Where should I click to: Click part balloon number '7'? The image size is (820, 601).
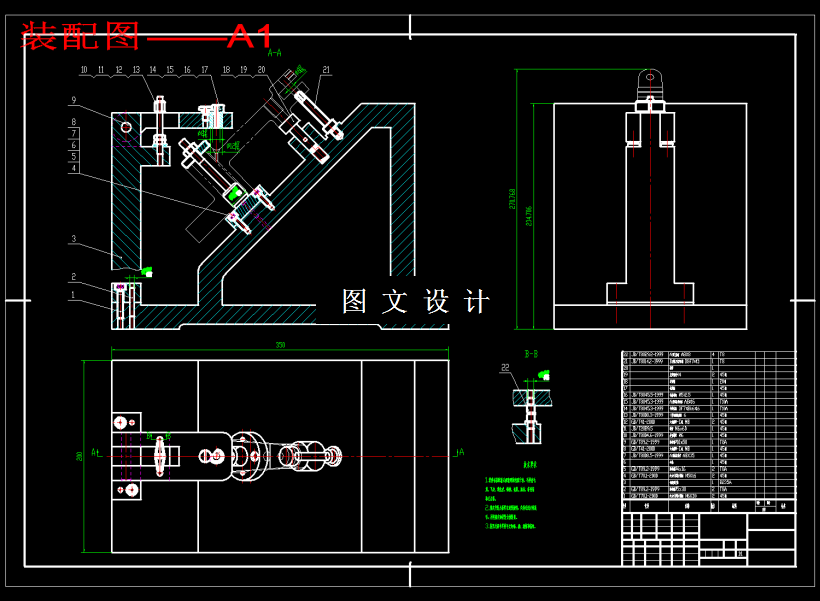(x=74, y=133)
